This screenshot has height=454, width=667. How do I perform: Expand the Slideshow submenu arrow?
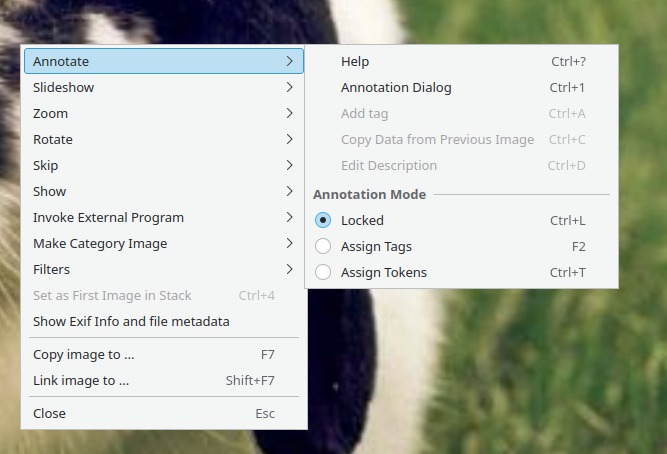pos(290,87)
